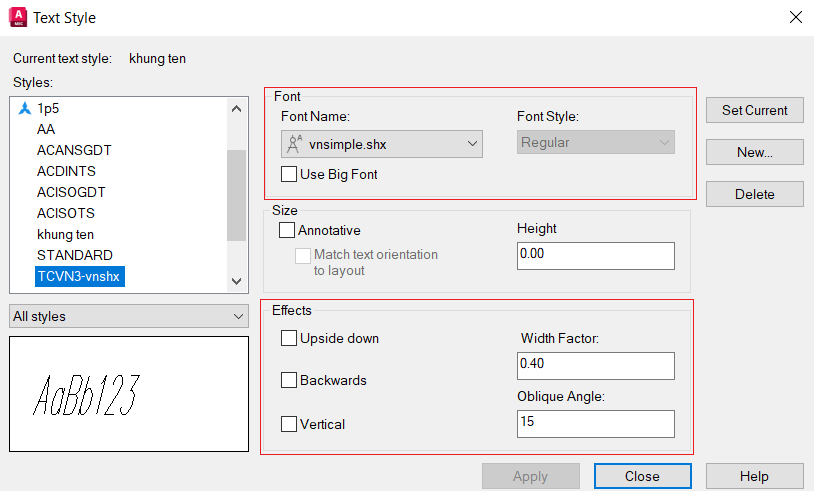814x491 pixels.
Task: Expand the All styles filter dropdown
Action: pos(128,317)
